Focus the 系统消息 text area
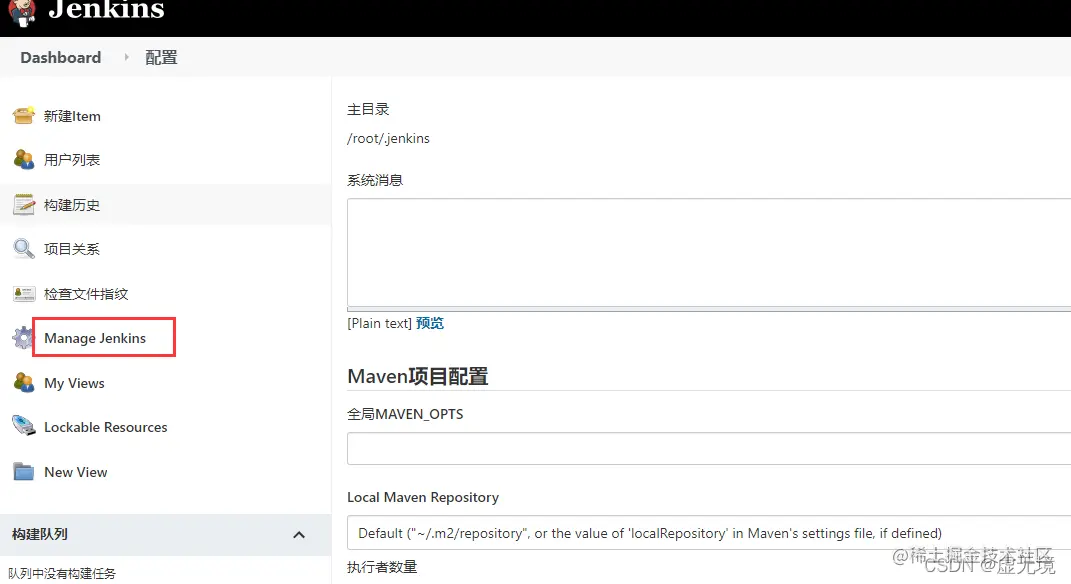 point(709,253)
